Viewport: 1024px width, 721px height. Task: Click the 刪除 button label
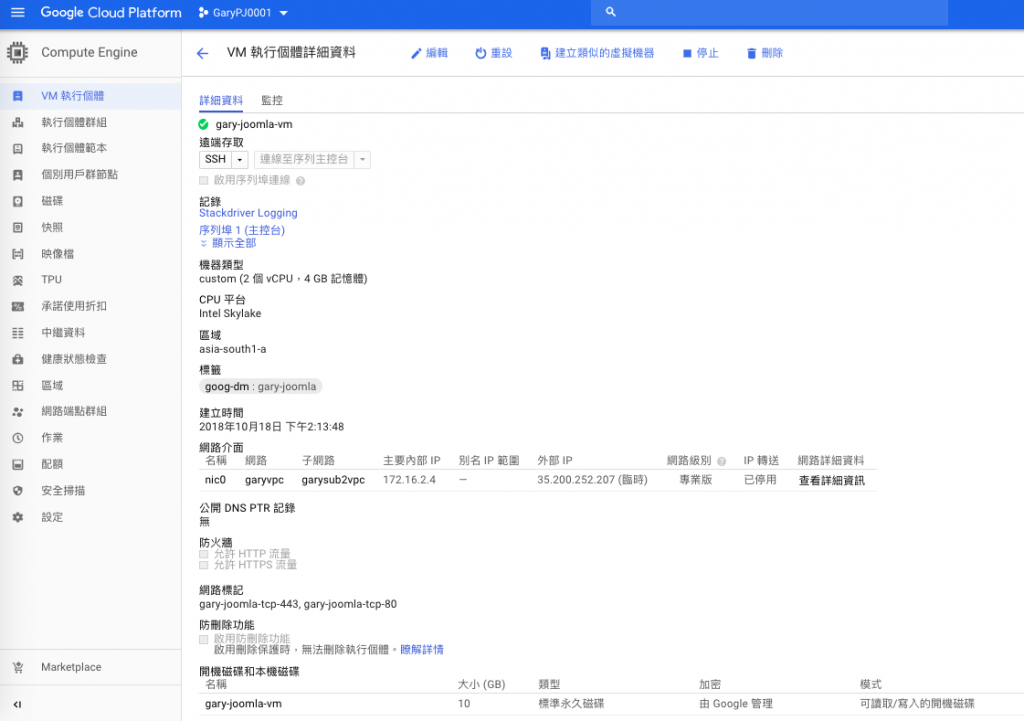(772, 54)
